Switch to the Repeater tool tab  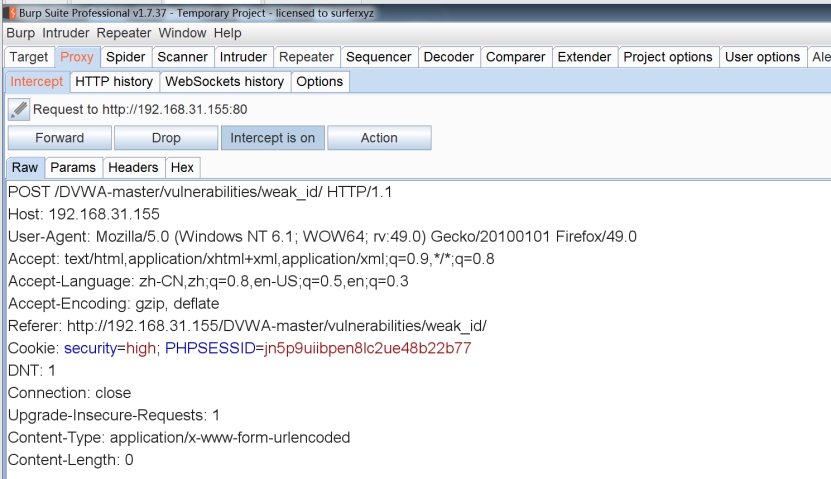point(306,57)
